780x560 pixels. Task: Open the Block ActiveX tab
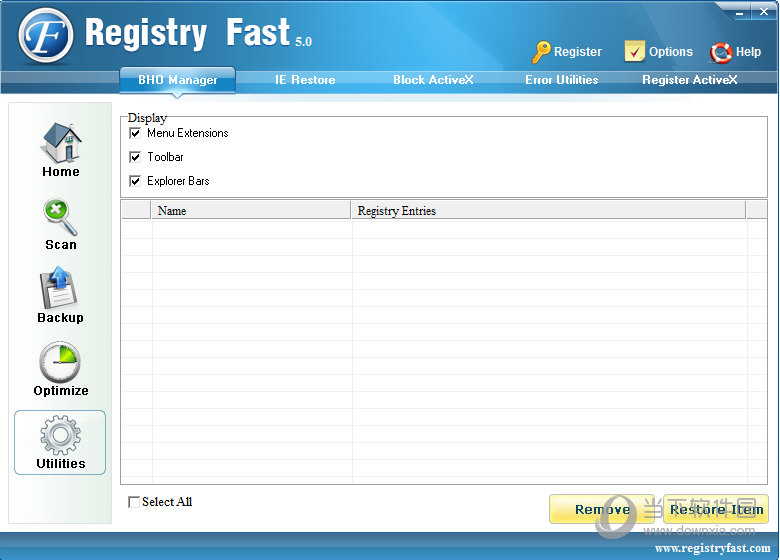click(x=433, y=80)
